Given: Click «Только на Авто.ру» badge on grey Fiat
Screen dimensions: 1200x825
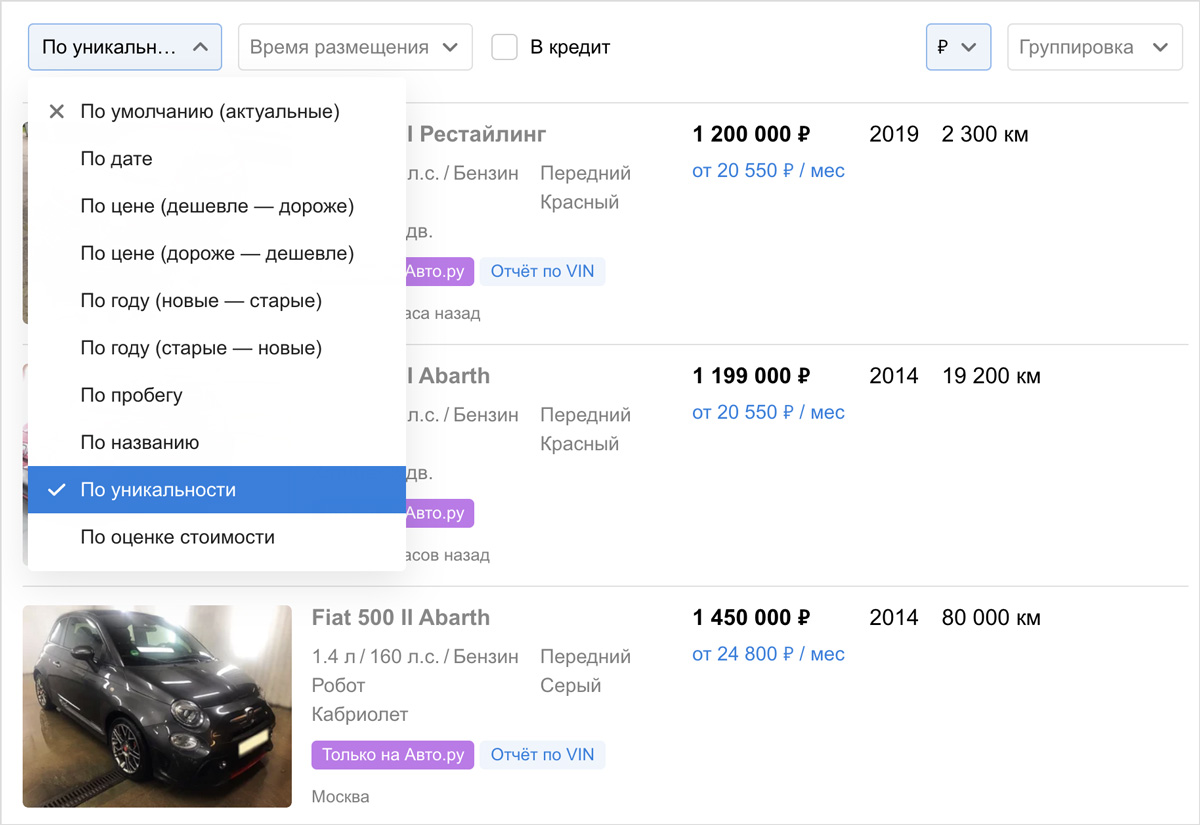Looking at the screenshot, I should tap(393, 755).
